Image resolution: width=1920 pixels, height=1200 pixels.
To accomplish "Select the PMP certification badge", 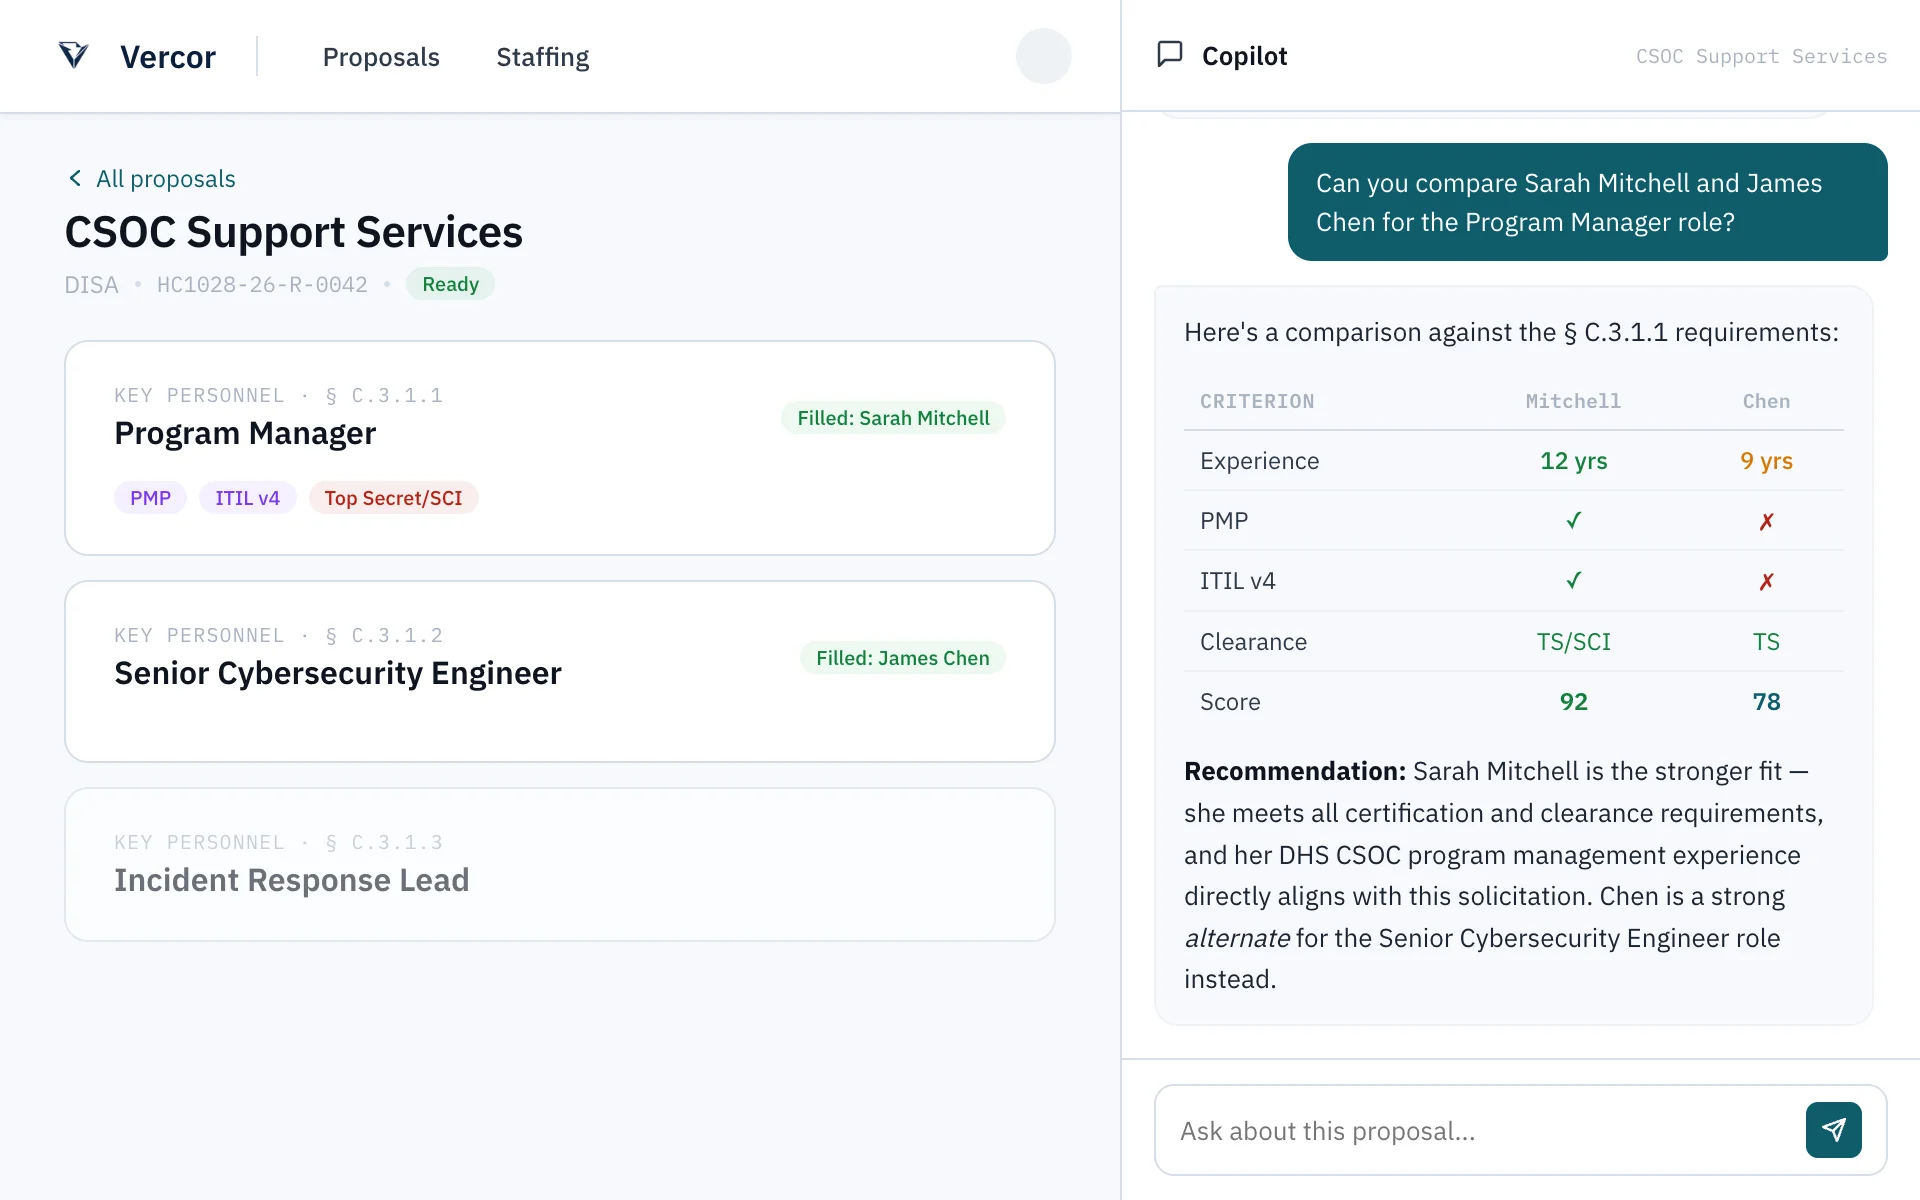I will (x=150, y=497).
